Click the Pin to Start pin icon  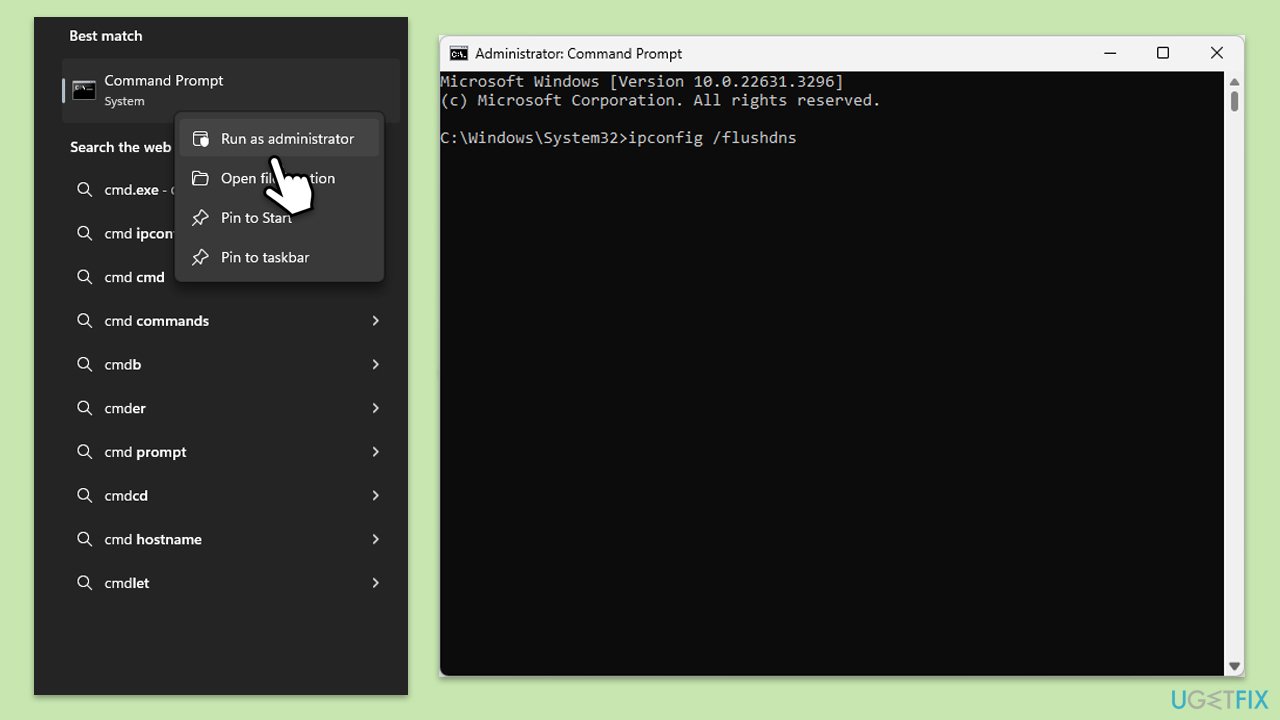[x=201, y=217]
